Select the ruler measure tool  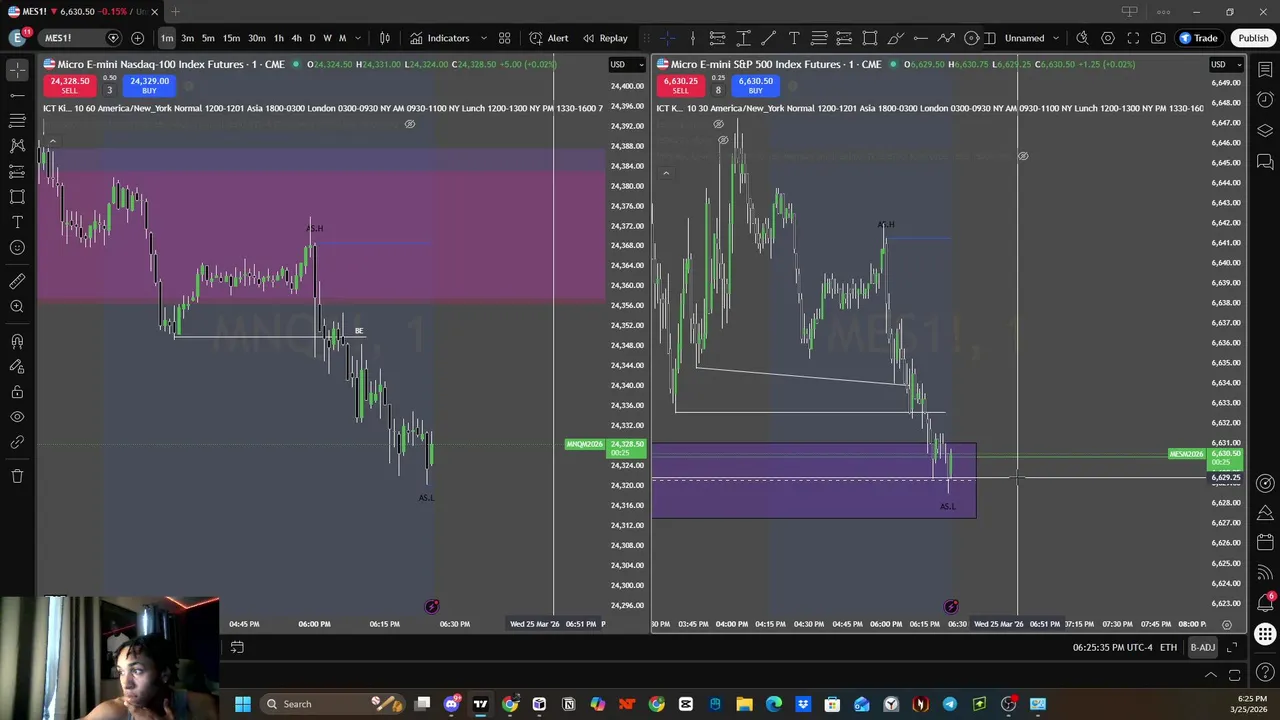[17, 281]
